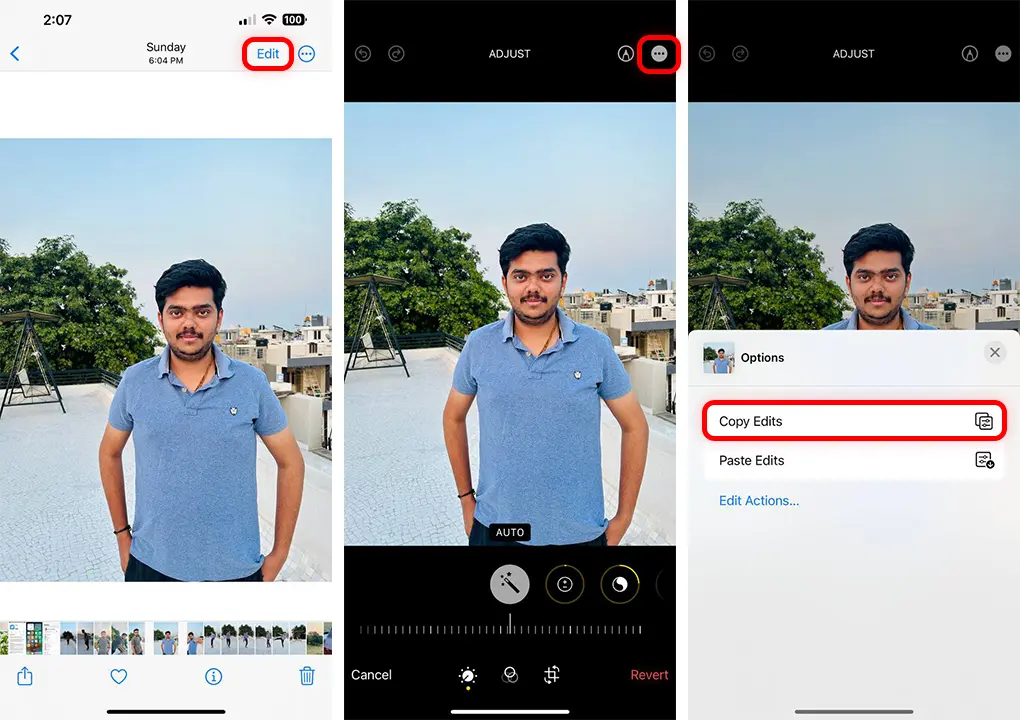Choose Copy Edits
The width and height of the screenshot is (1020, 720).
(x=854, y=421)
